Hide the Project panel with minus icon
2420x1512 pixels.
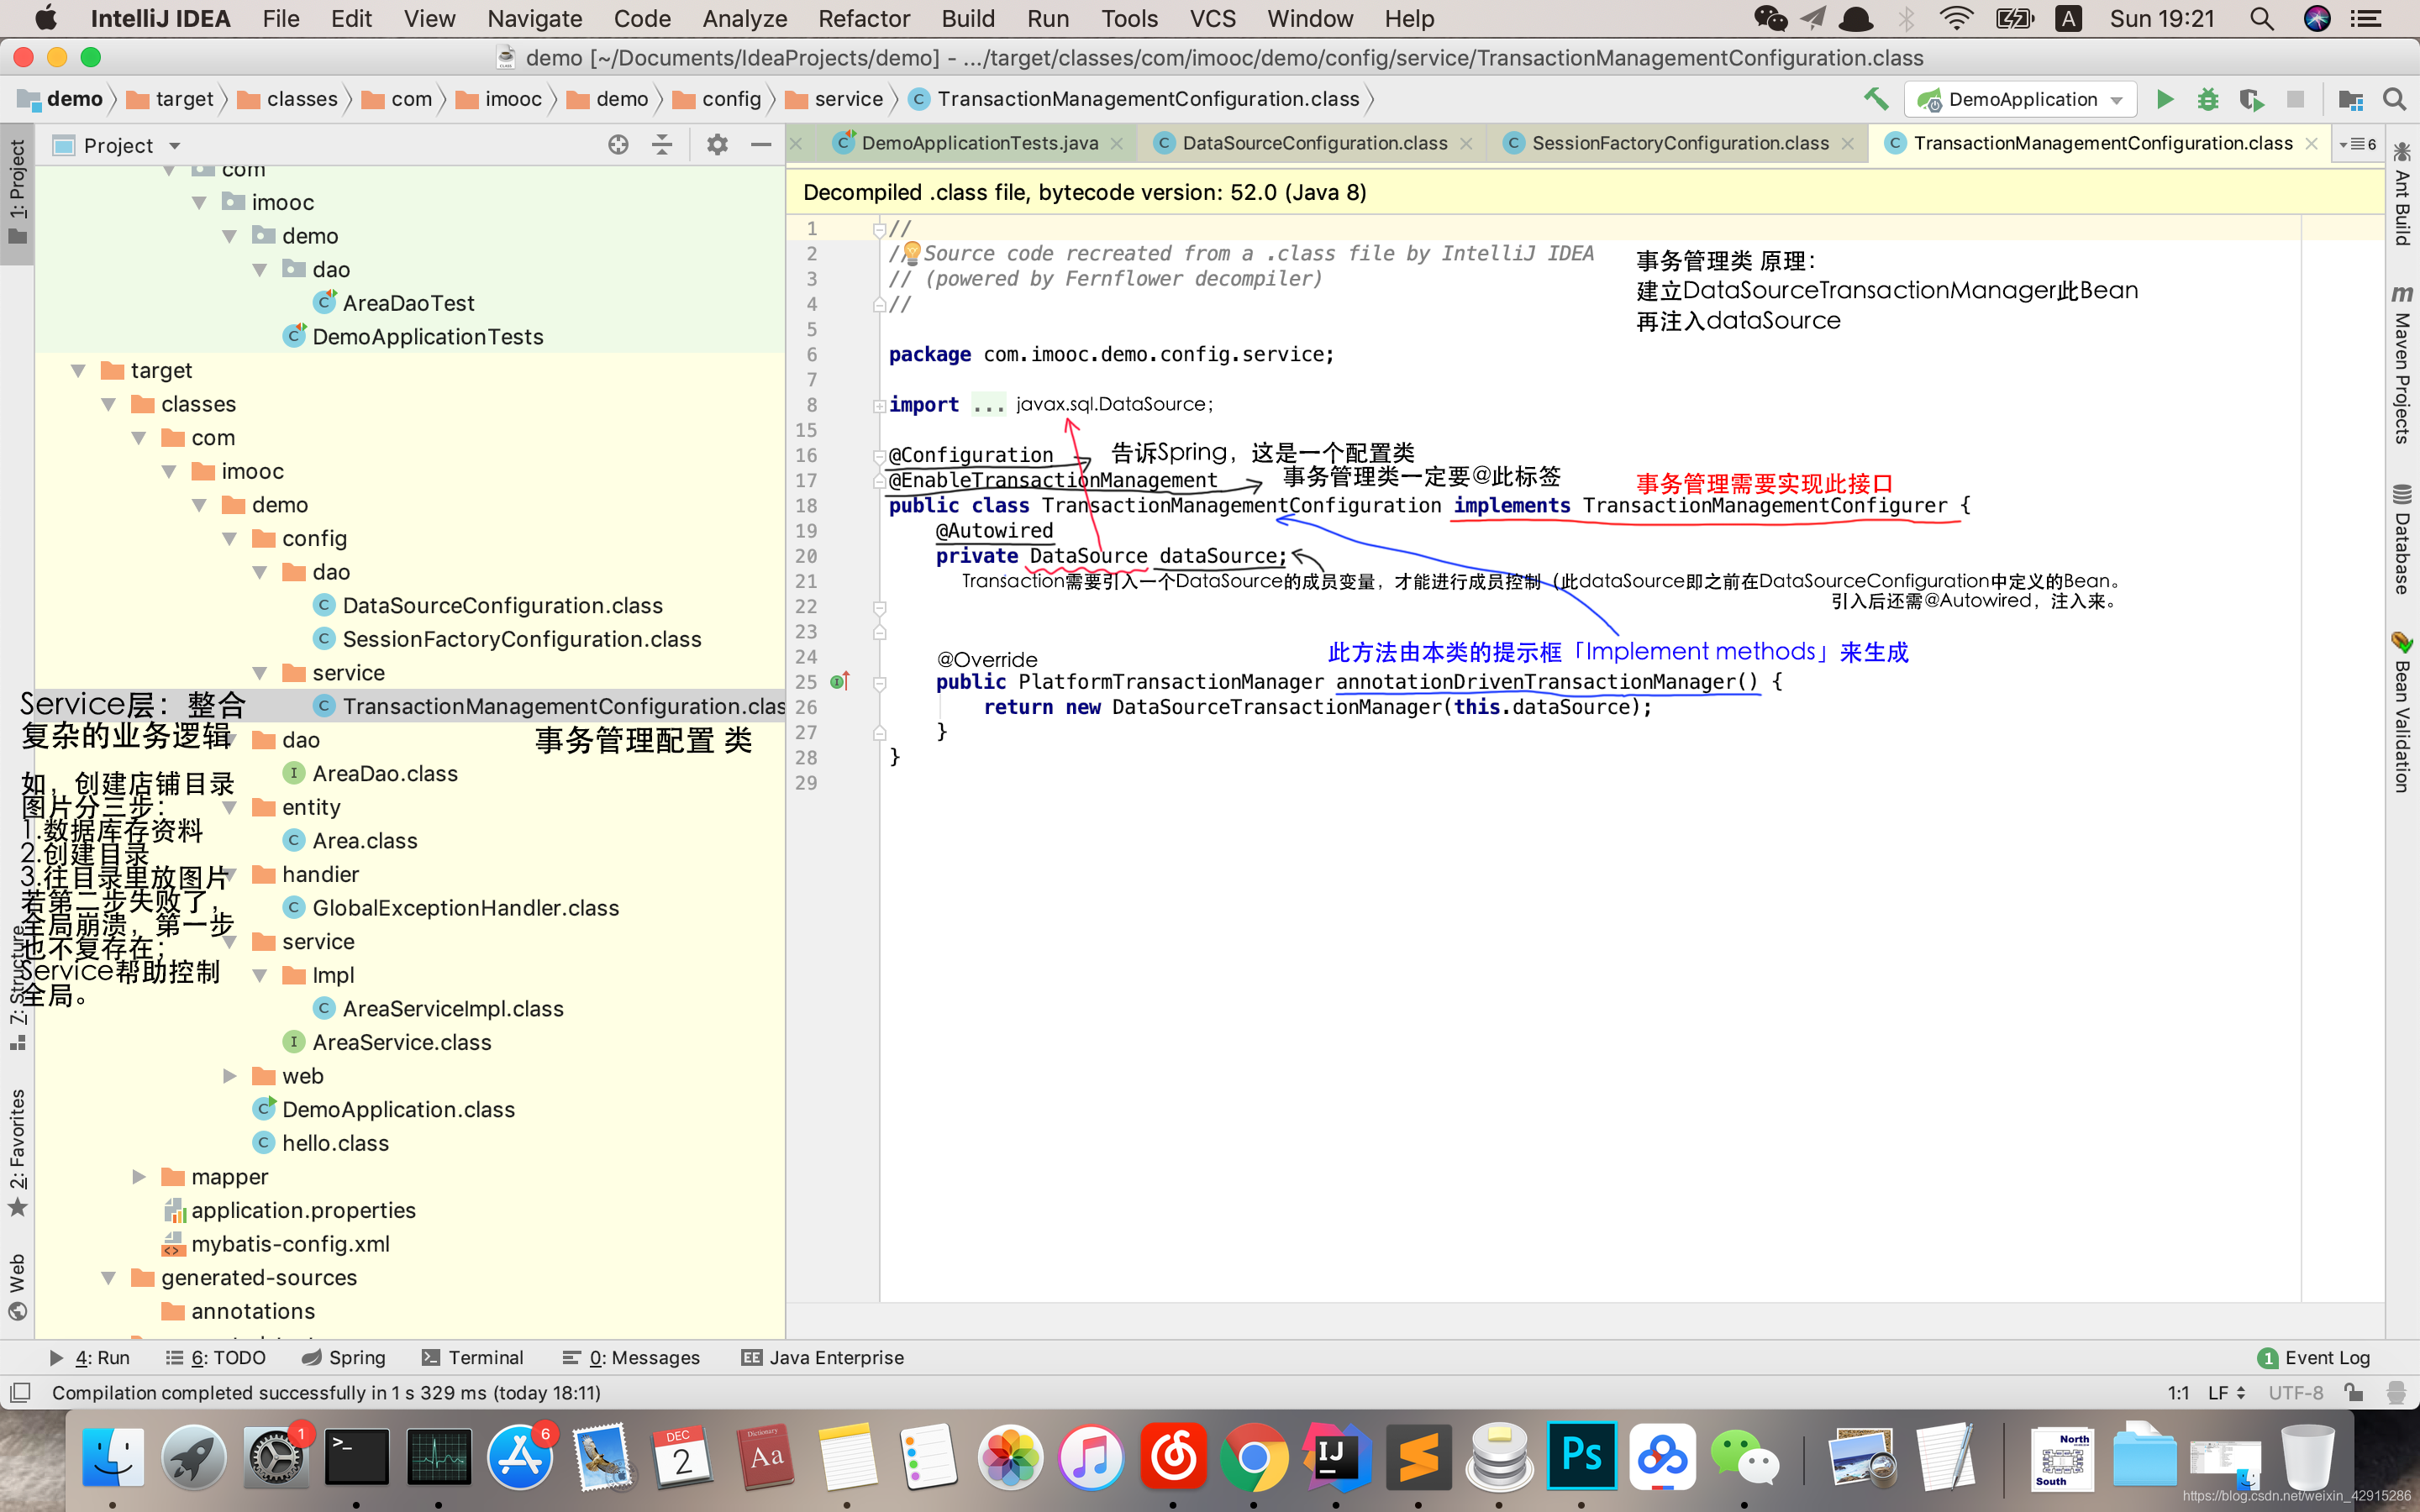click(761, 145)
